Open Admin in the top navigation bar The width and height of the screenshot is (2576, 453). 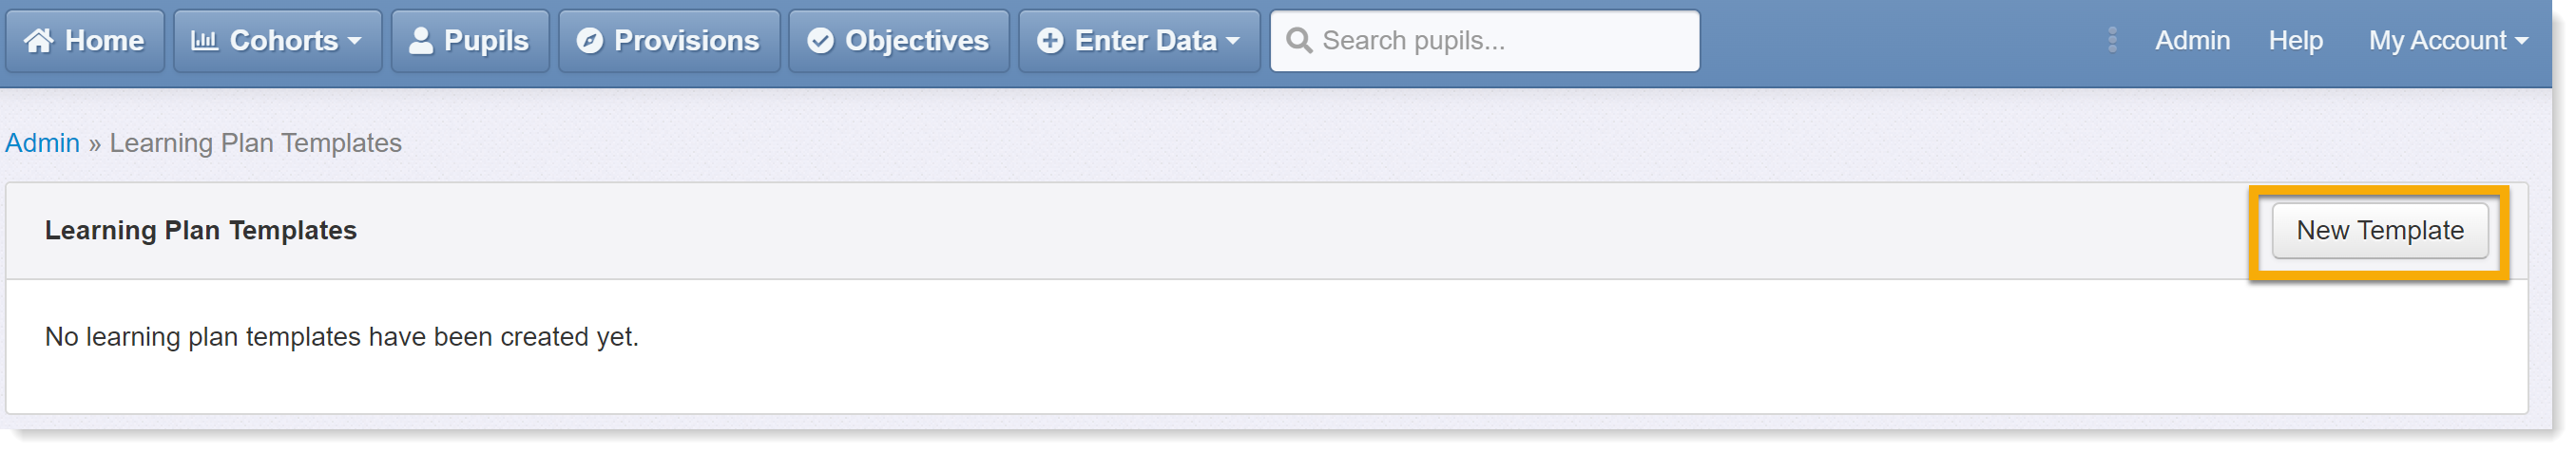pyautogui.click(x=2192, y=41)
